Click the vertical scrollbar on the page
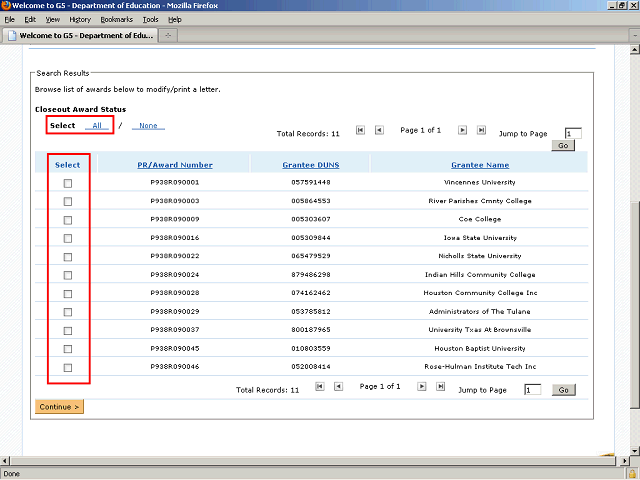Viewport: 640px width, 480px height. pyautogui.click(x=633, y=300)
